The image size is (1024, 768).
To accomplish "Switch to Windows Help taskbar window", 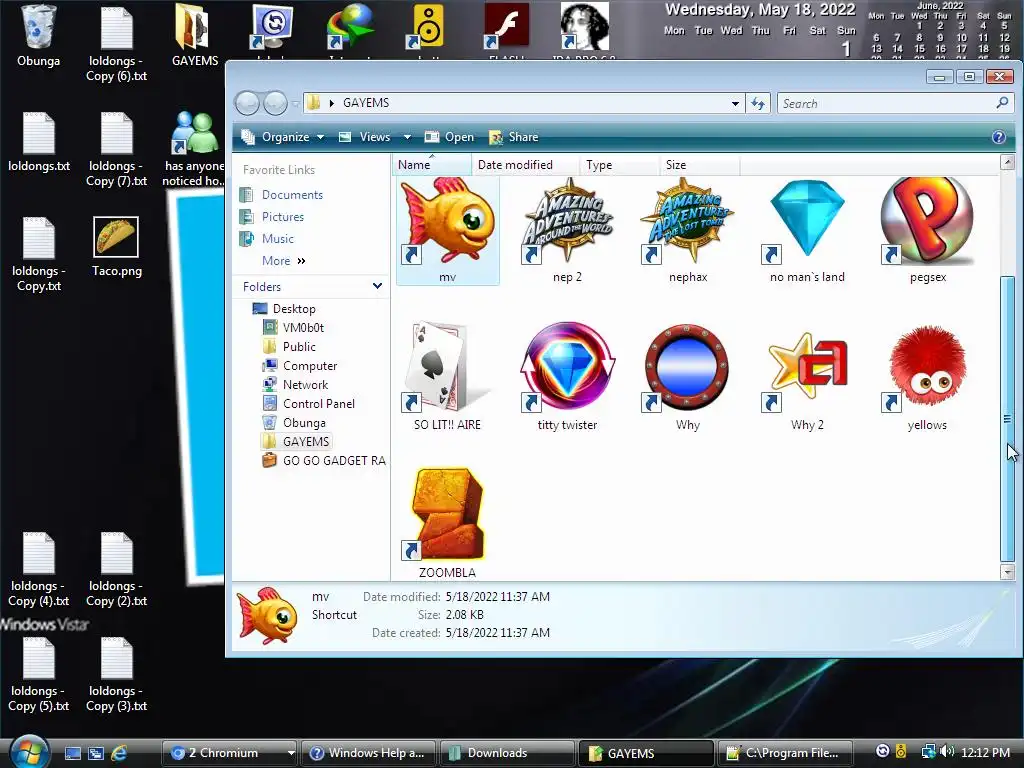I will (x=368, y=753).
